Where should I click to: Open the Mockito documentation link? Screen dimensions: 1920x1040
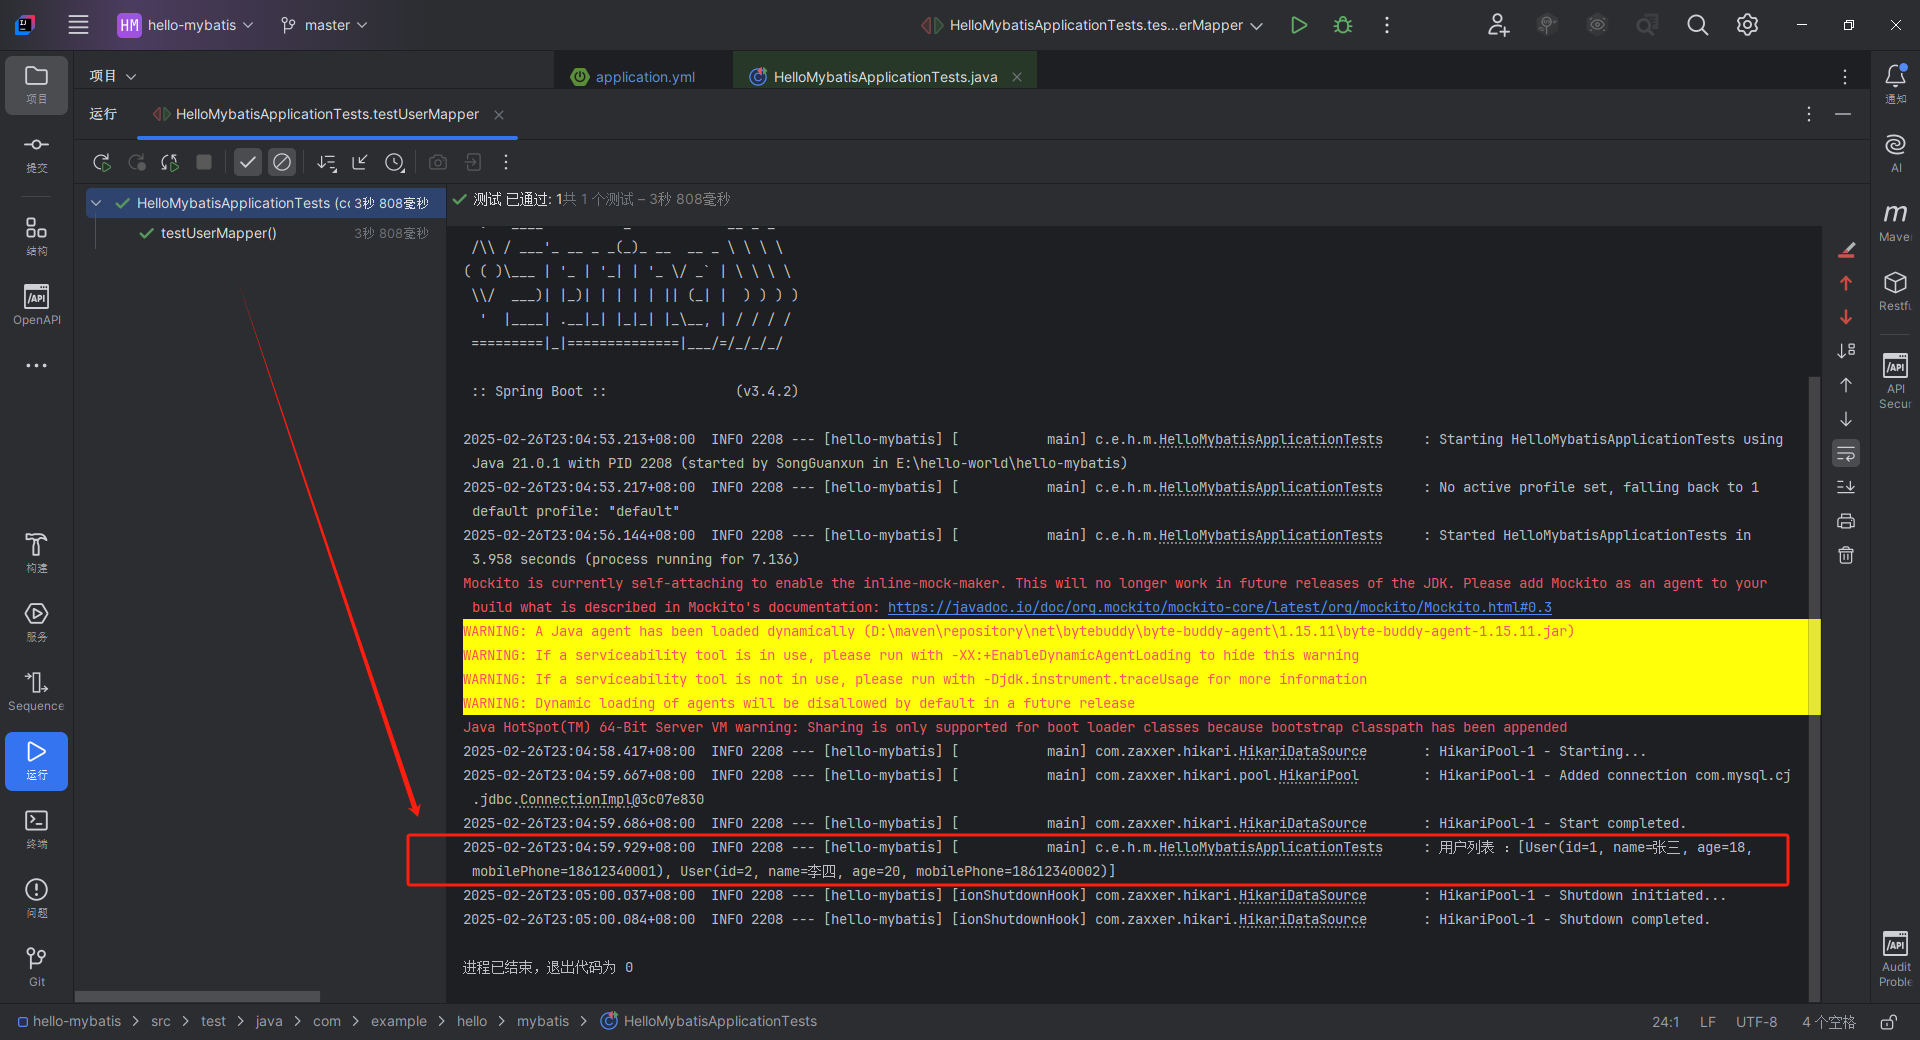point(1218,607)
